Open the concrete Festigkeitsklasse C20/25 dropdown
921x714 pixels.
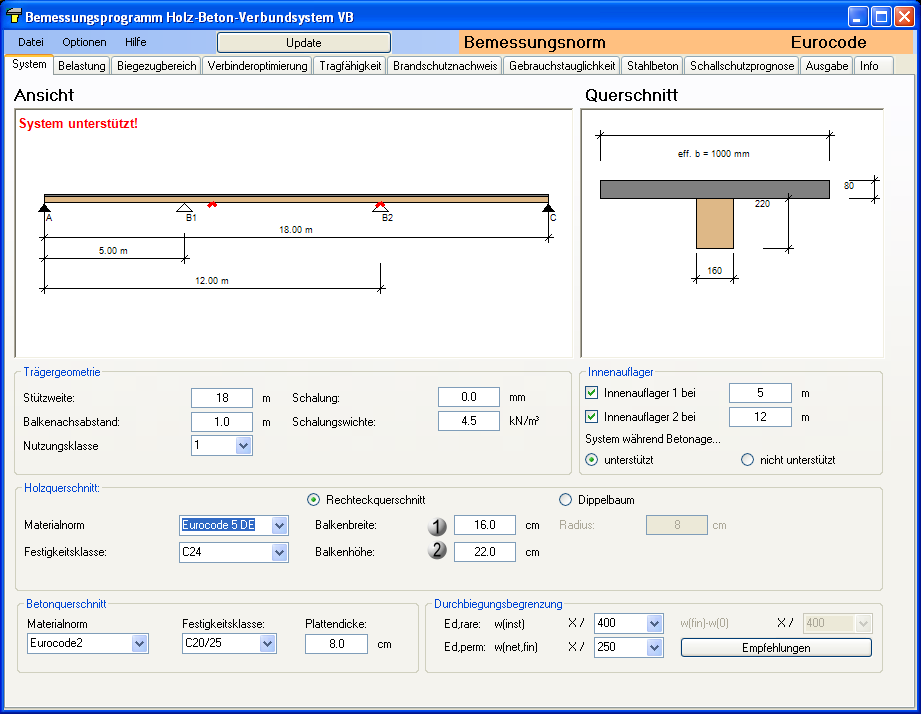click(267, 644)
